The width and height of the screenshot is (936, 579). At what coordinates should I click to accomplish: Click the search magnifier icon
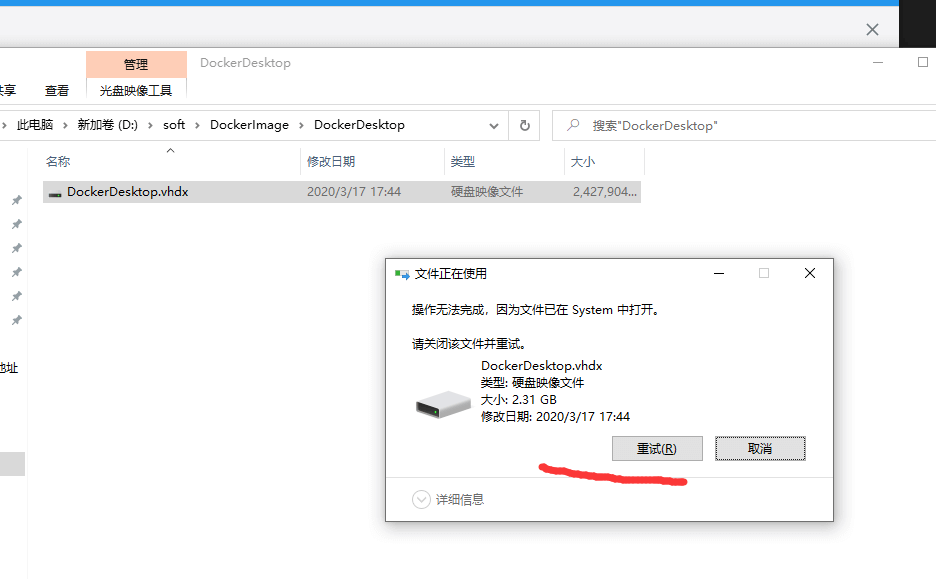pyautogui.click(x=573, y=126)
